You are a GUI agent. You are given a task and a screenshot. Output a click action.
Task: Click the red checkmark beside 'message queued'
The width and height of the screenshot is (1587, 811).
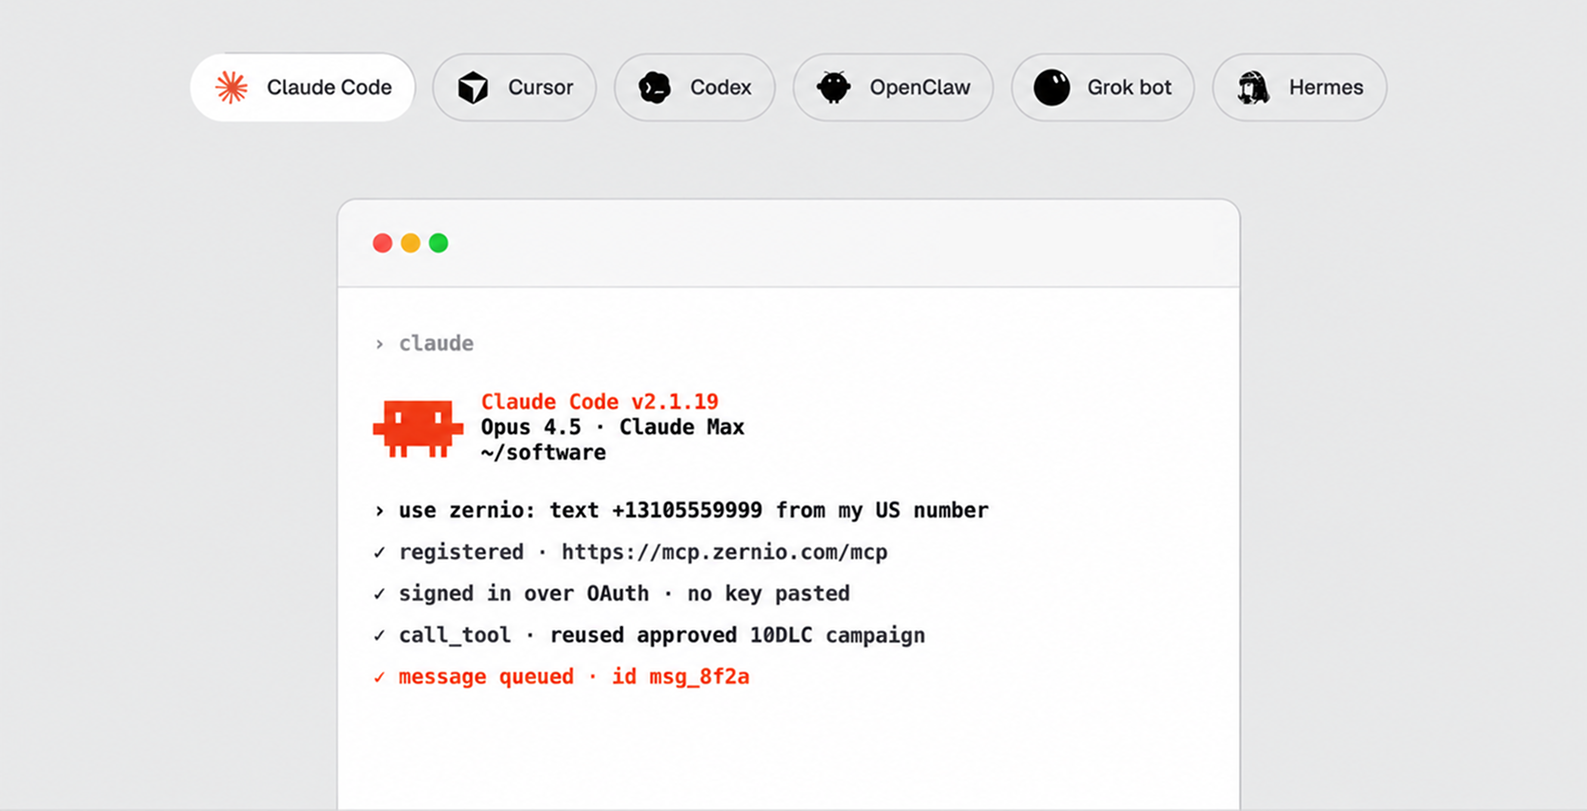click(379, 677)
